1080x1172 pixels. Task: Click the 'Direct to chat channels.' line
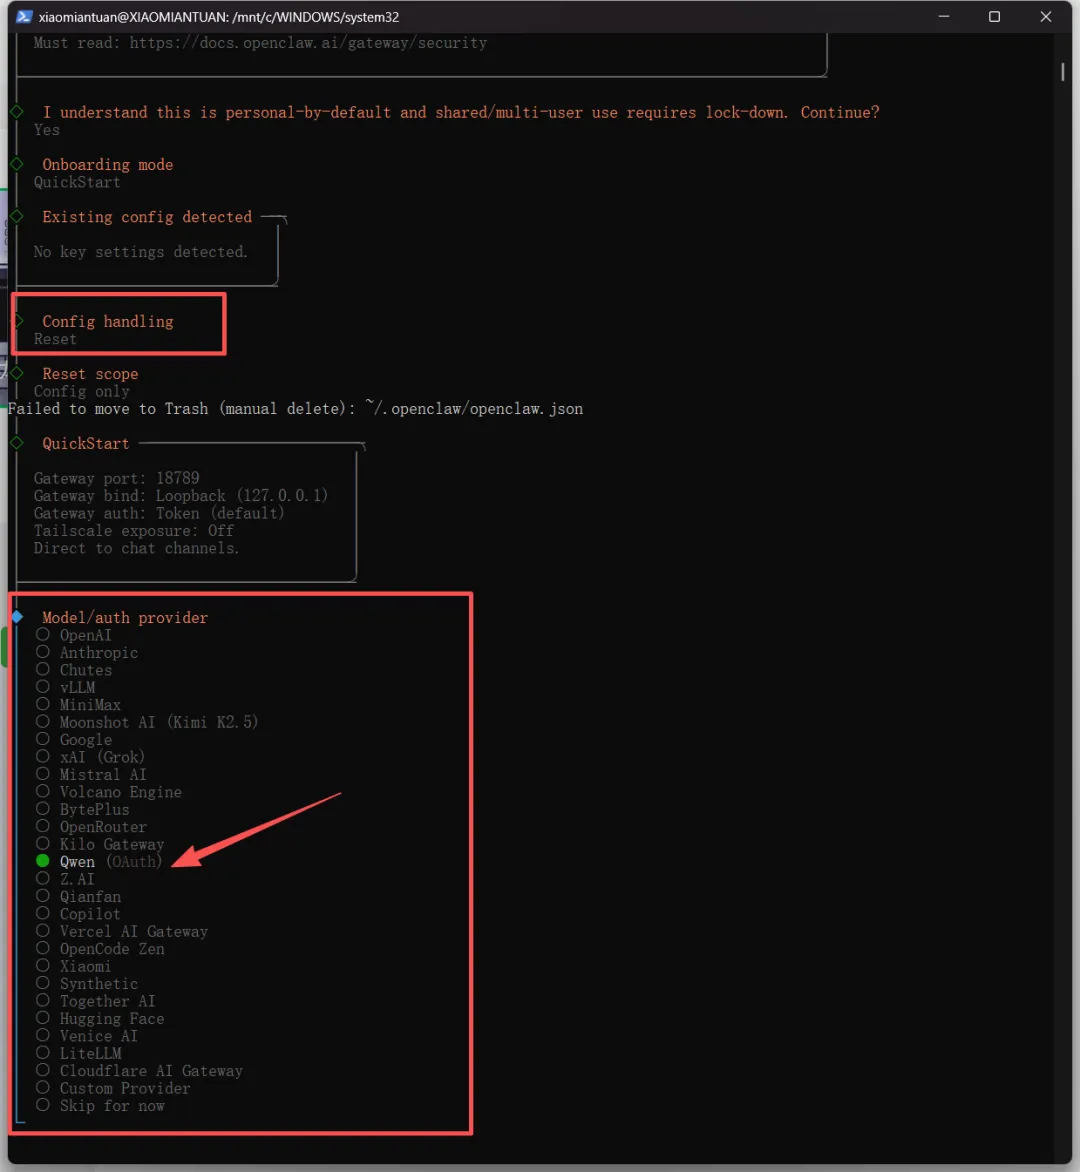pyautogui.click(x=137, y=548)
